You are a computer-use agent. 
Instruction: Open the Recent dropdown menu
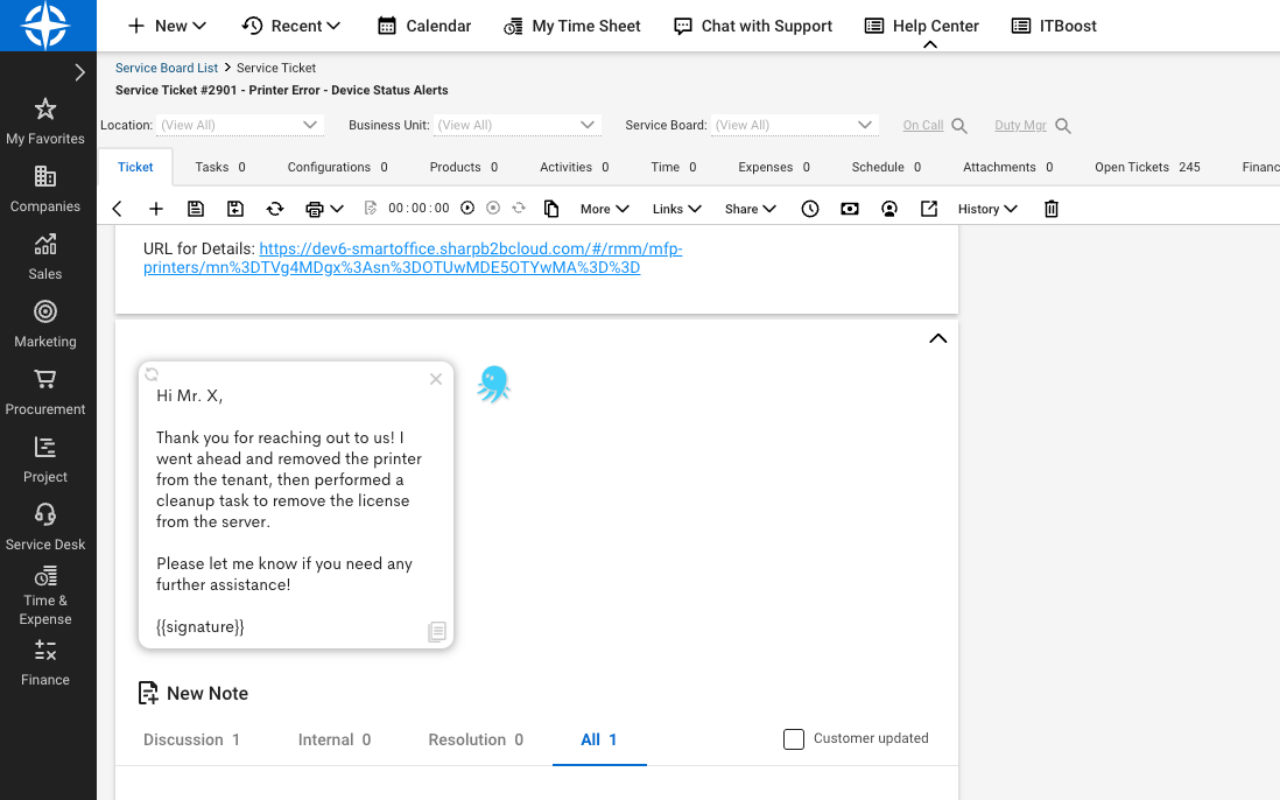click(x=292, y=26)
